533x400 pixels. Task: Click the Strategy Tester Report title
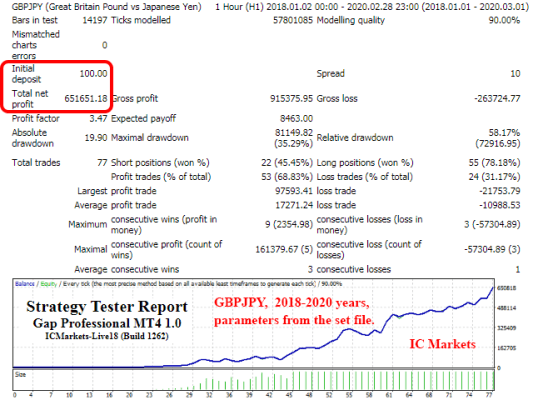pyautogui.click(x=107, y=307)
